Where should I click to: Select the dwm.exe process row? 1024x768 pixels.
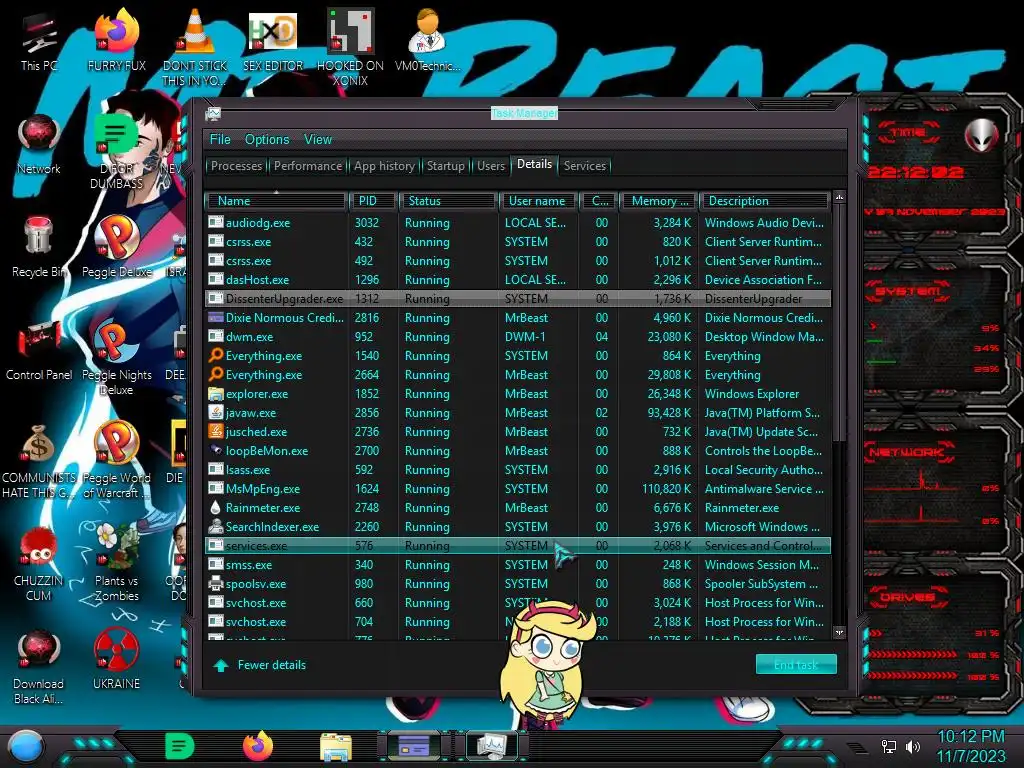(x=519, y=337)
